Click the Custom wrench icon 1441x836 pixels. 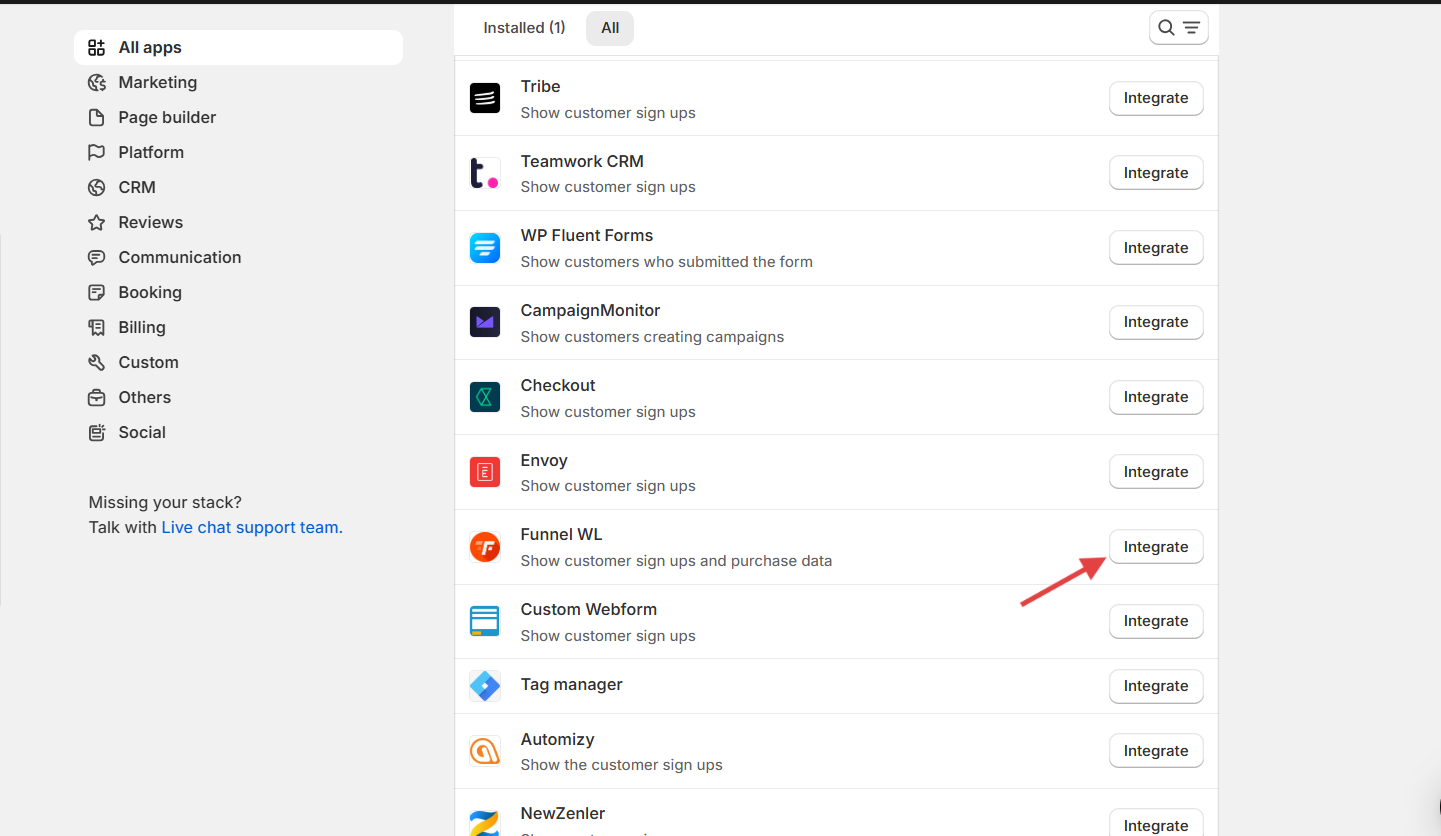96,363
